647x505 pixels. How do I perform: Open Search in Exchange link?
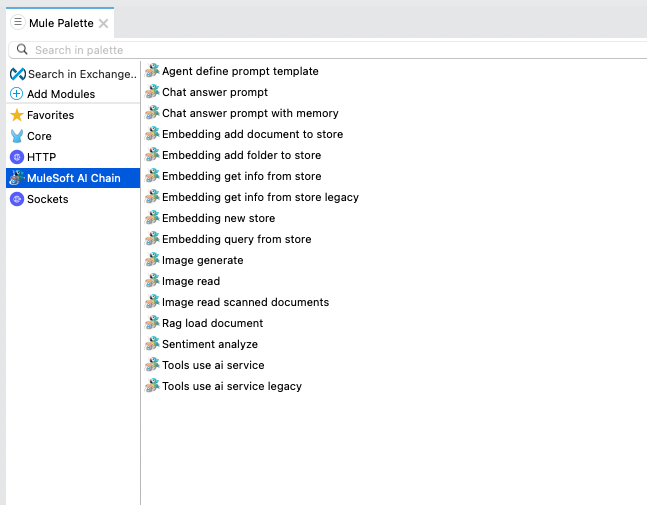(82, 74)
